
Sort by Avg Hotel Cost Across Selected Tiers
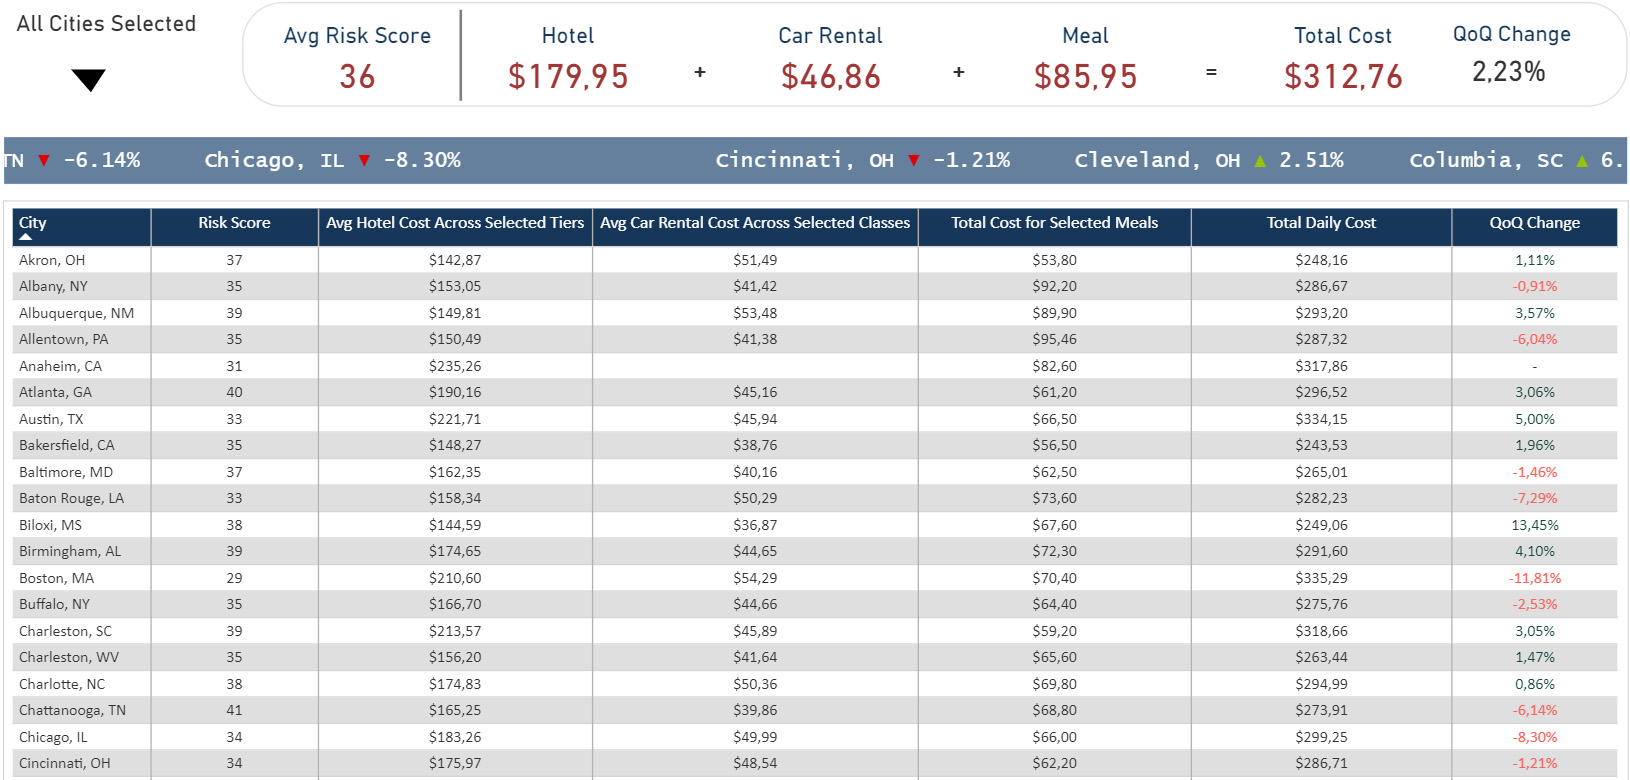pyautogui.click(x=455, y=223)
